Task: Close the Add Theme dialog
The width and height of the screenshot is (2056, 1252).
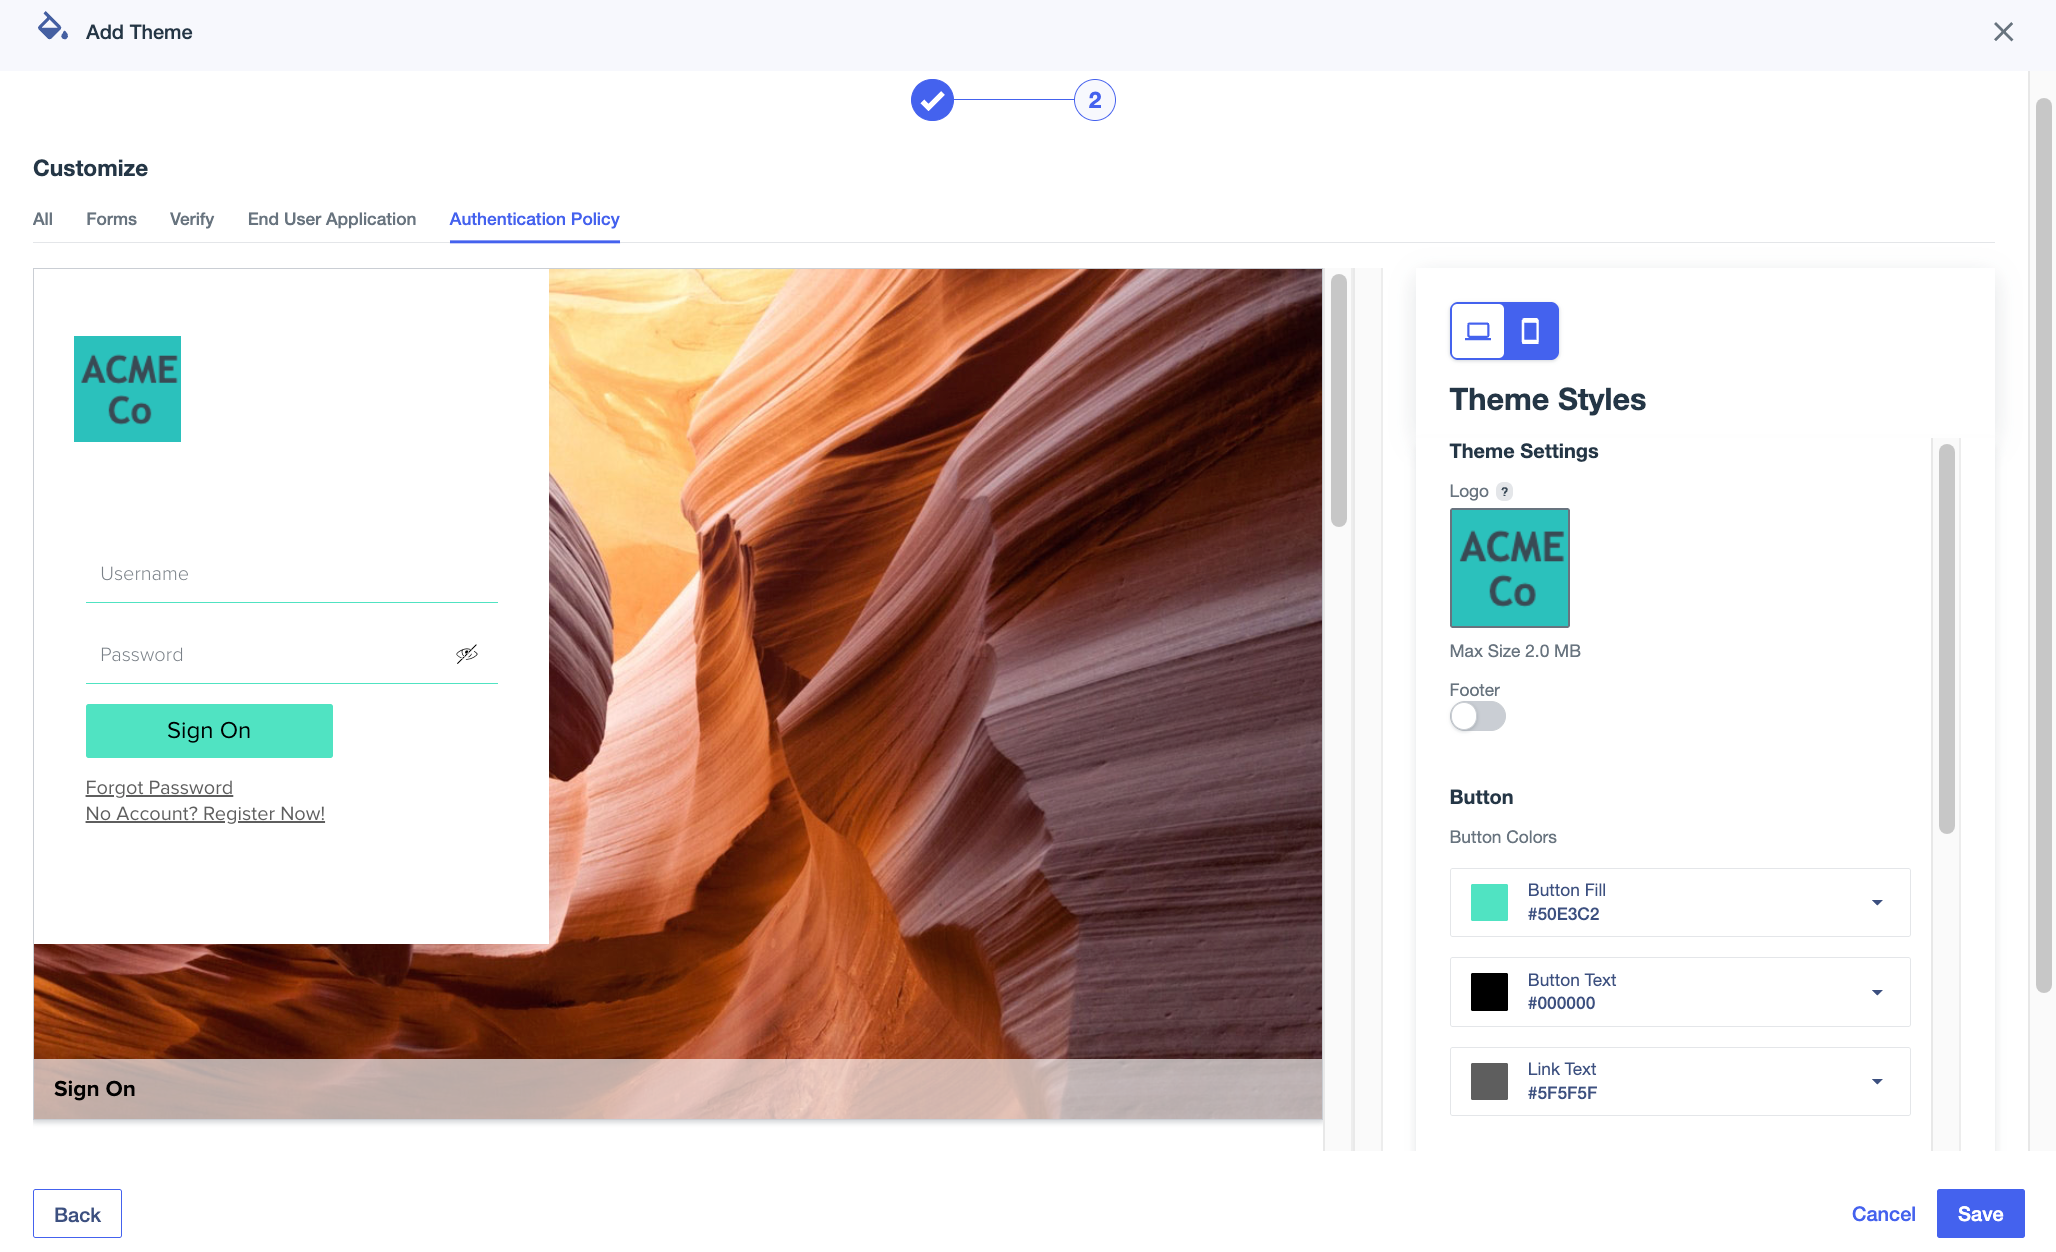Action: tap(2003, 32)
